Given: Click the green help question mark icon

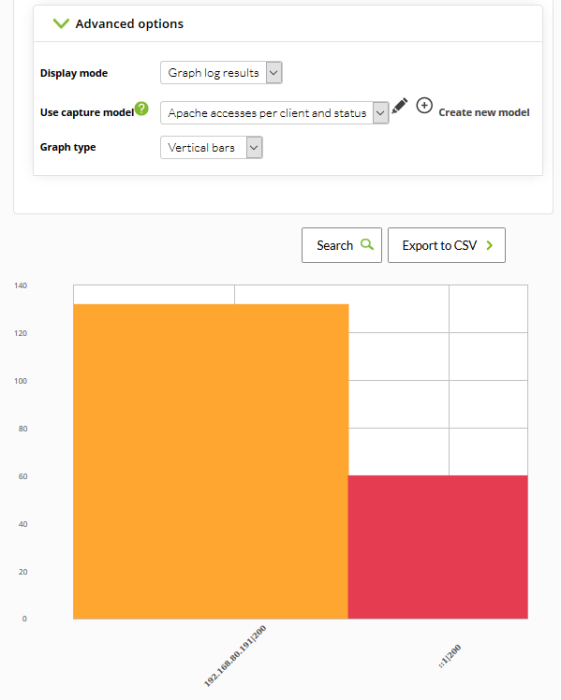Looking at the screenshot, I should click(x=141, y=108).
